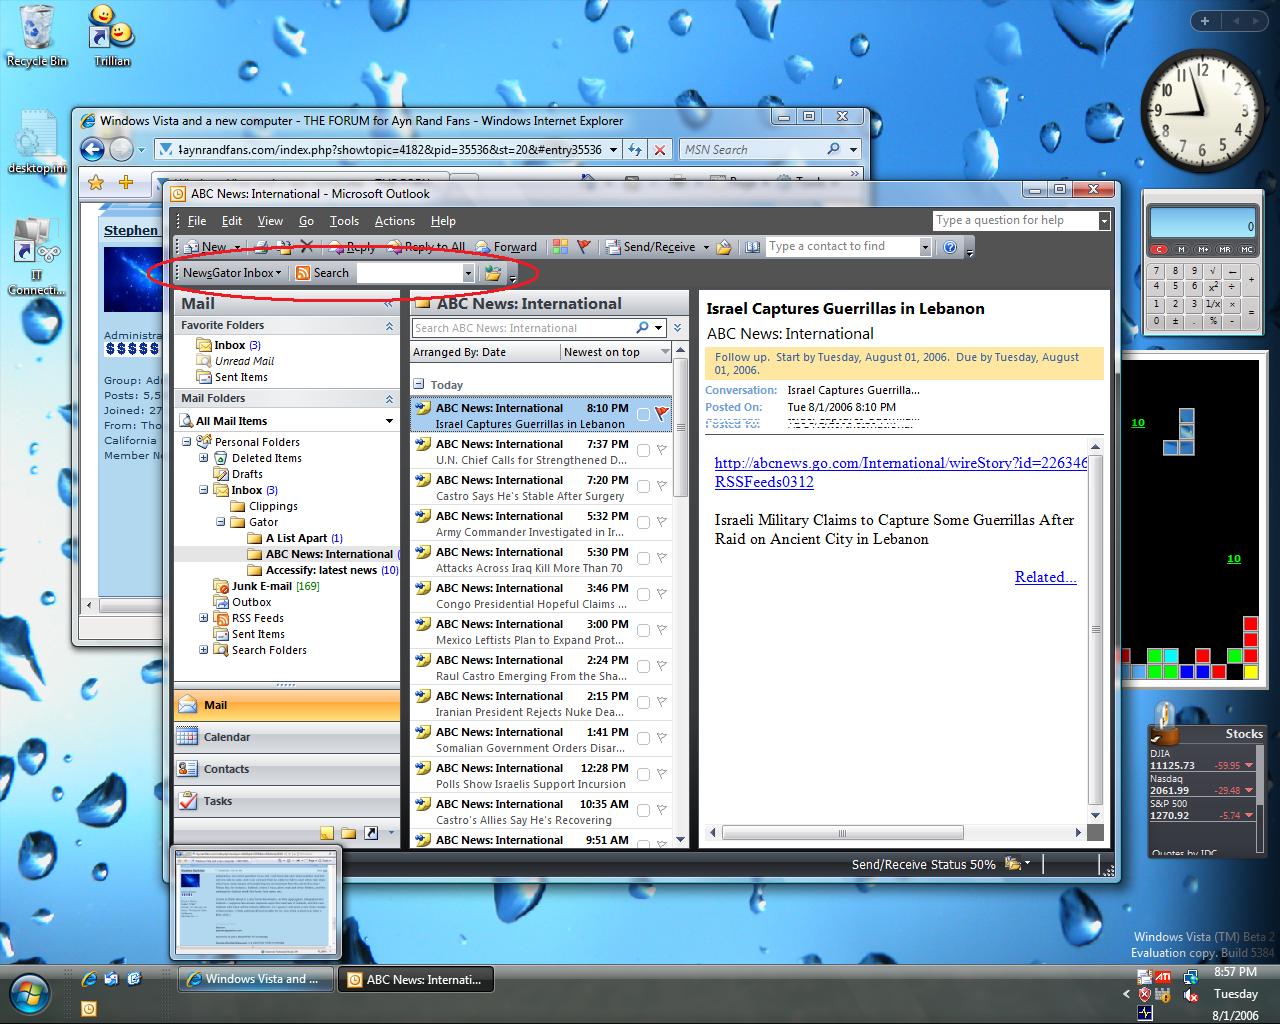The image size is (1280, 1024).
Task: Open the Categorize color squares icon
Action: pos(560,247)
